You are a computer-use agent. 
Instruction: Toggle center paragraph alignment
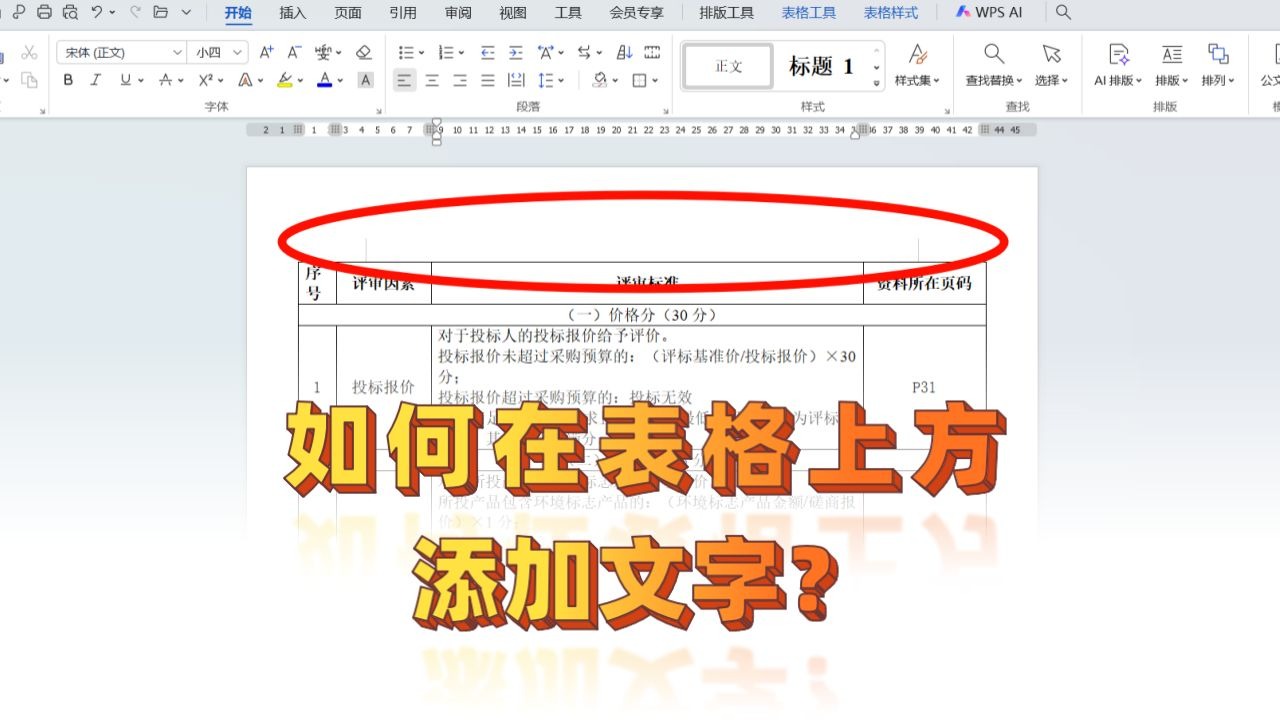coord(432,80)
